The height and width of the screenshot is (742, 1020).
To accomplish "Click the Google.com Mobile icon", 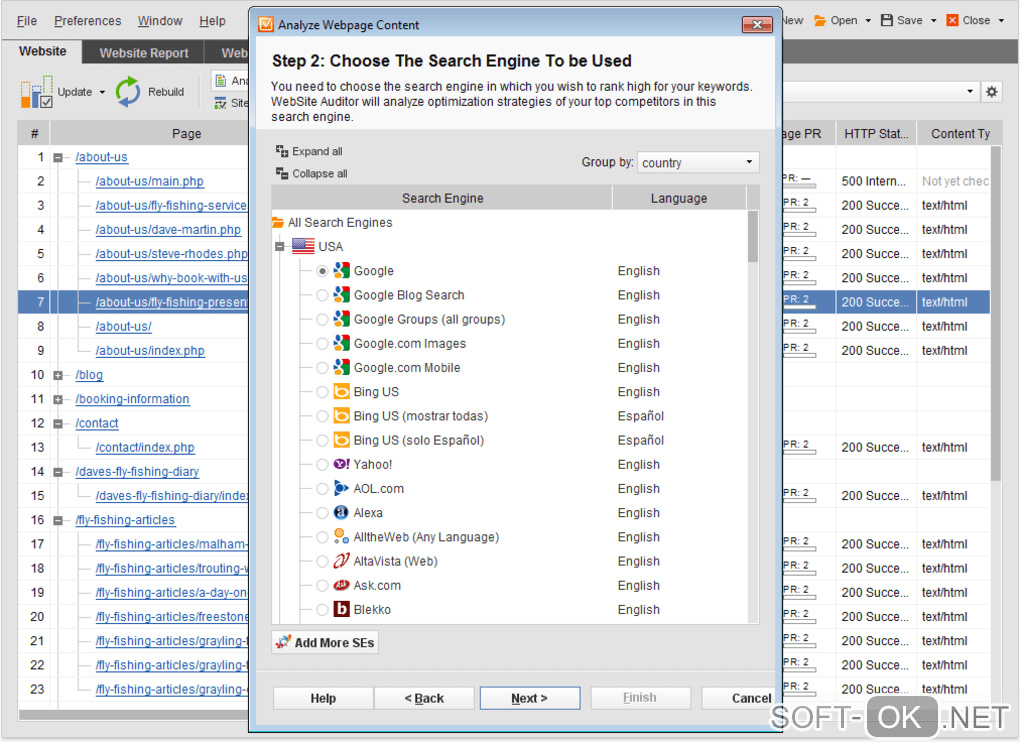I will click(x=342, y=367).
